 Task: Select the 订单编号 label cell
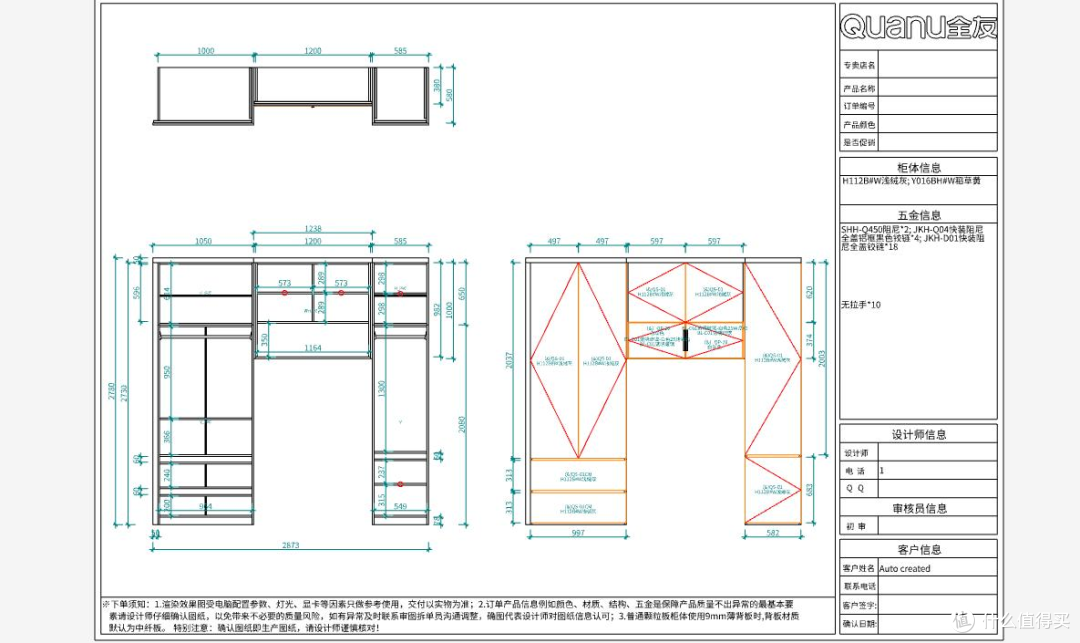[859, 106]
